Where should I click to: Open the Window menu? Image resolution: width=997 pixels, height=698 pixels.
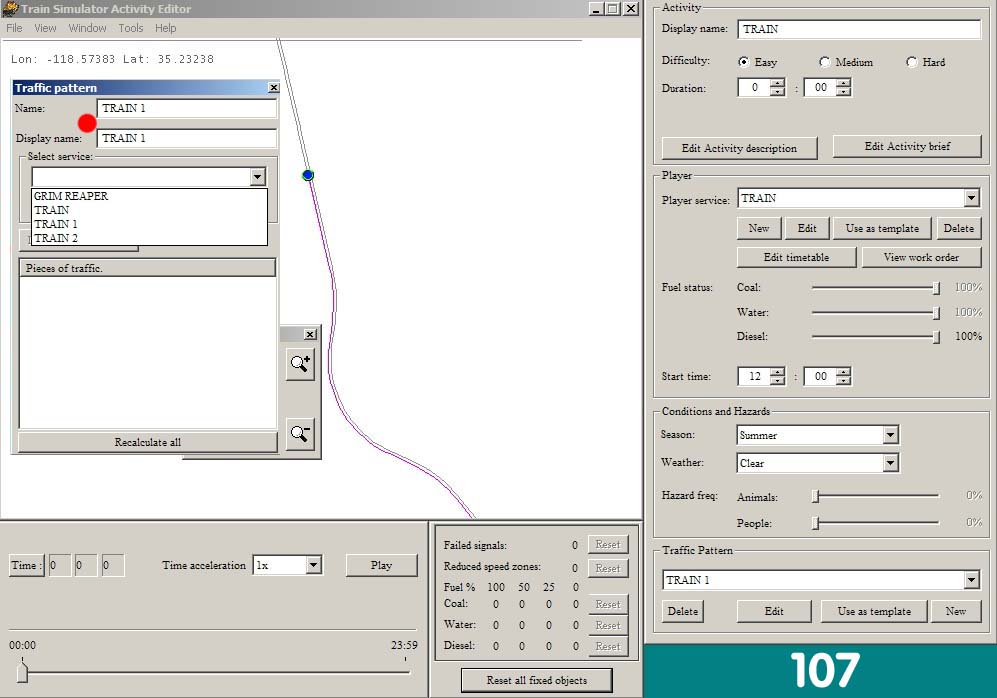point(87,28)
